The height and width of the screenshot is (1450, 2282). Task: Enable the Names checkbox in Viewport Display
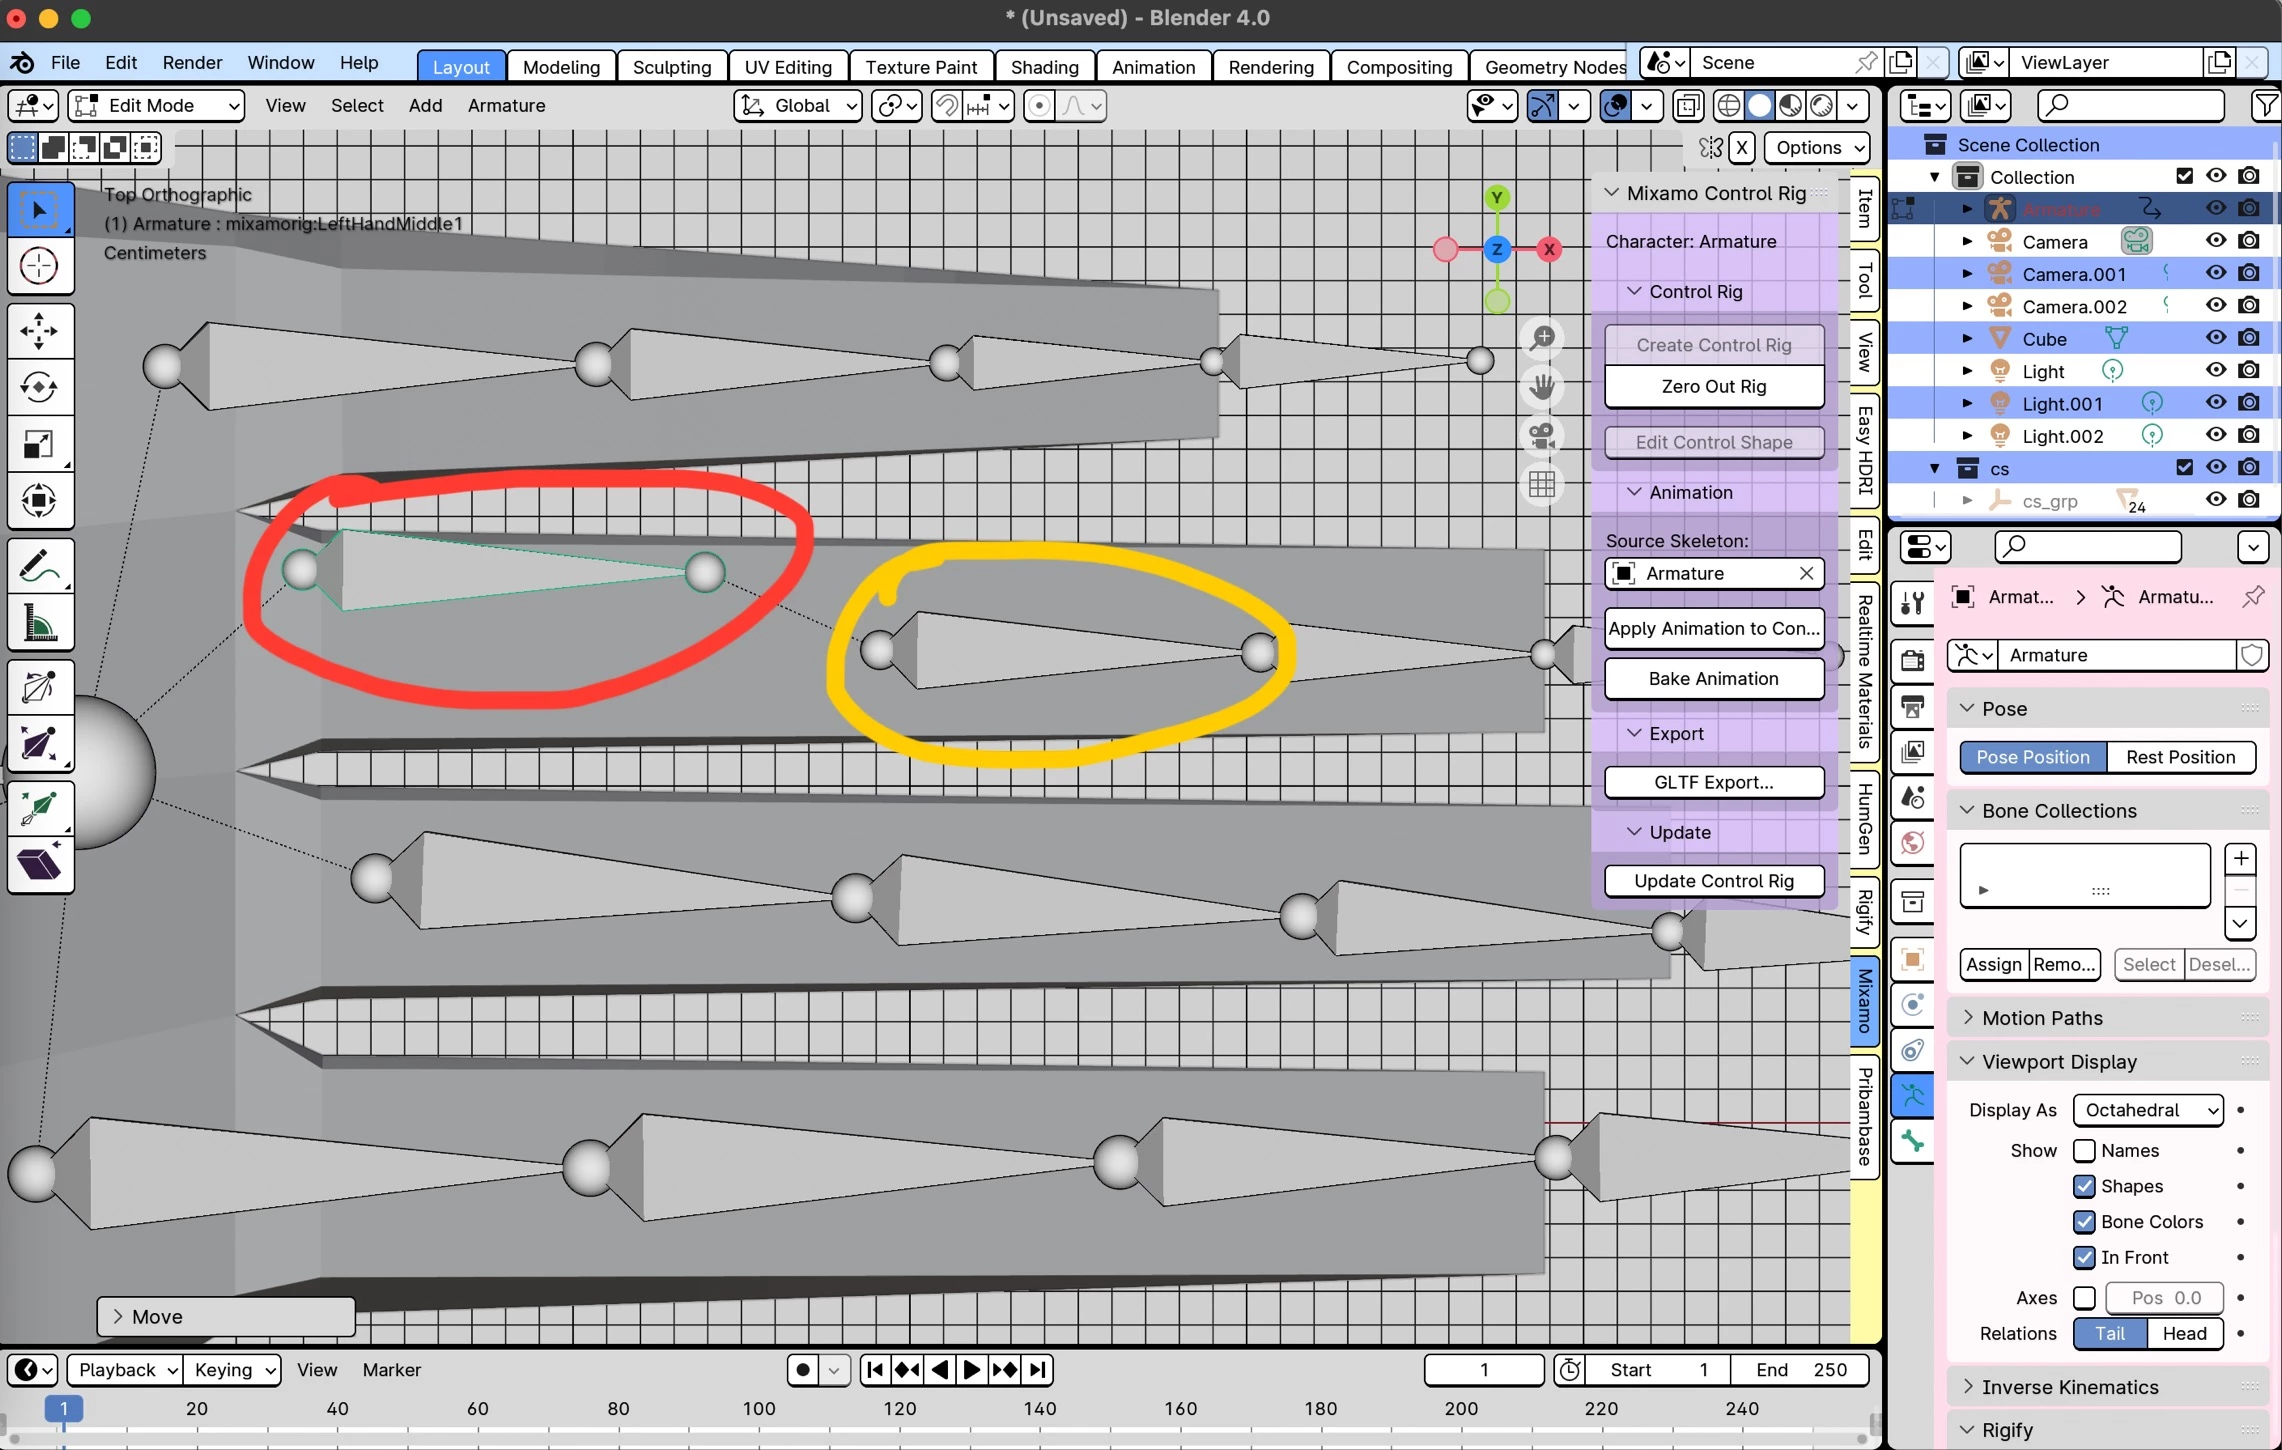pyautogui.click(x=2084, y=1150)
